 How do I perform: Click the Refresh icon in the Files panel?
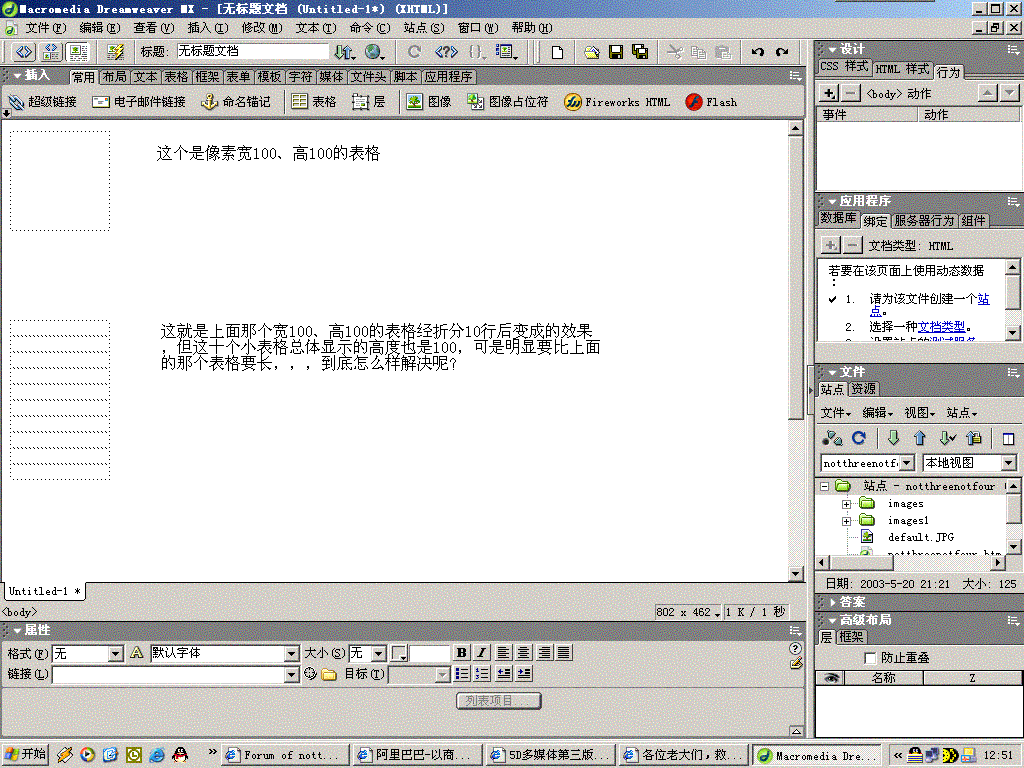[x=858, y=438]
